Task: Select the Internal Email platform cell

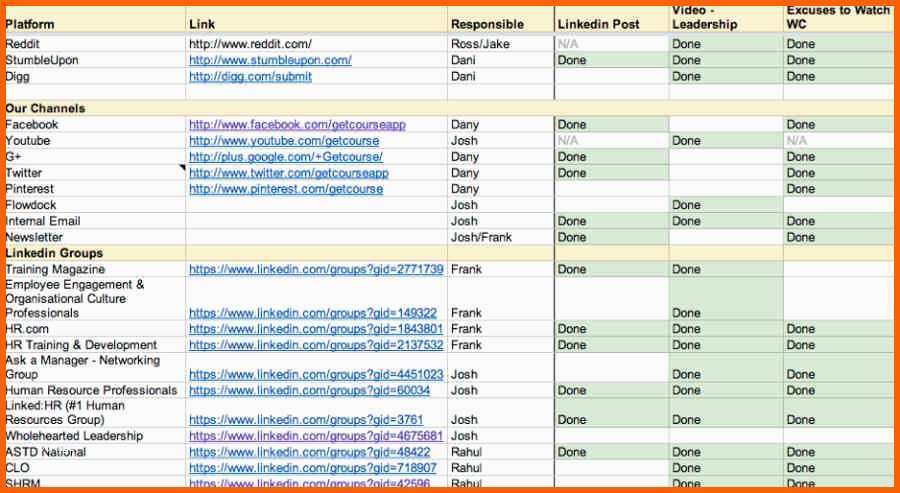Action: 95,221
